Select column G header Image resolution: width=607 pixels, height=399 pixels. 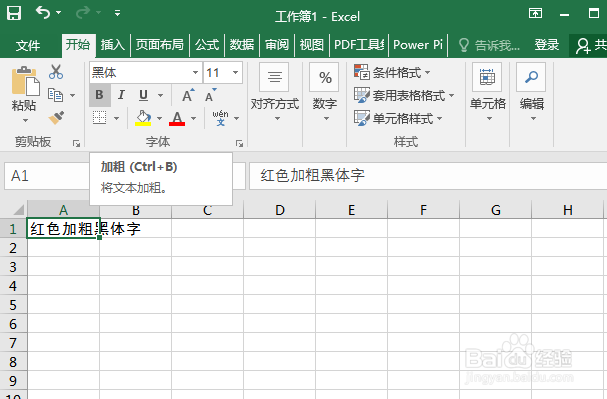tap(496, 210)
